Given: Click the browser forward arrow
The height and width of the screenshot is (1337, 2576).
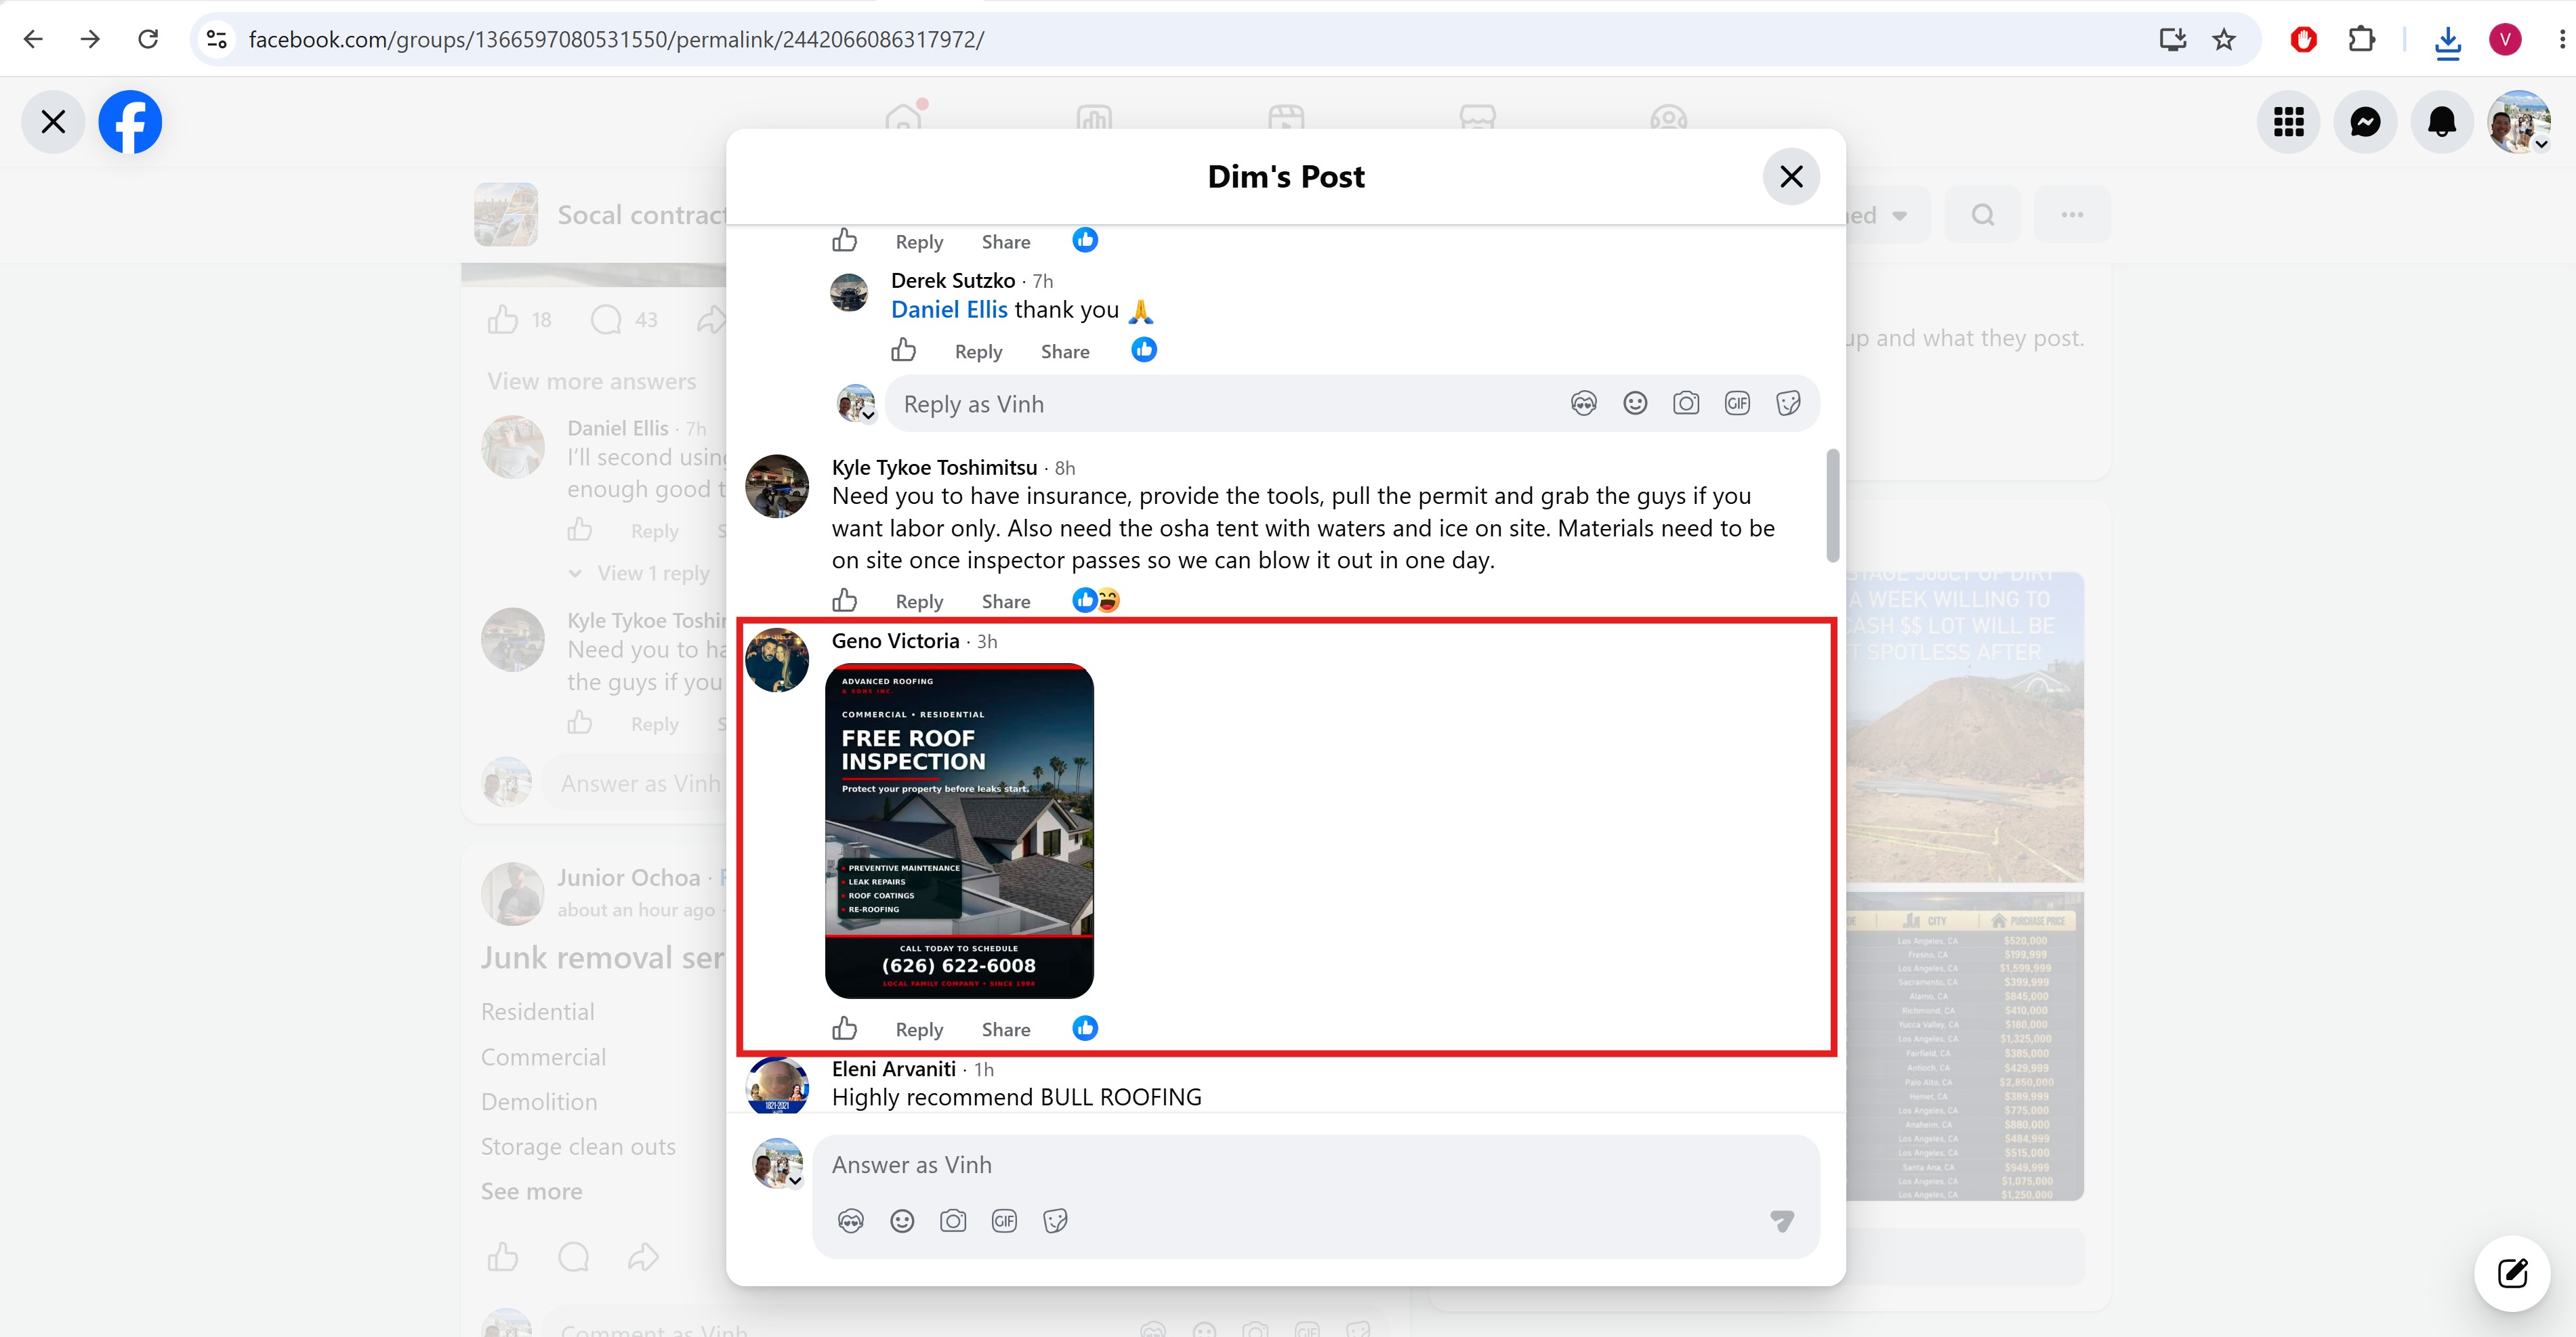Looking at the screenshot, I should [90, 39].
